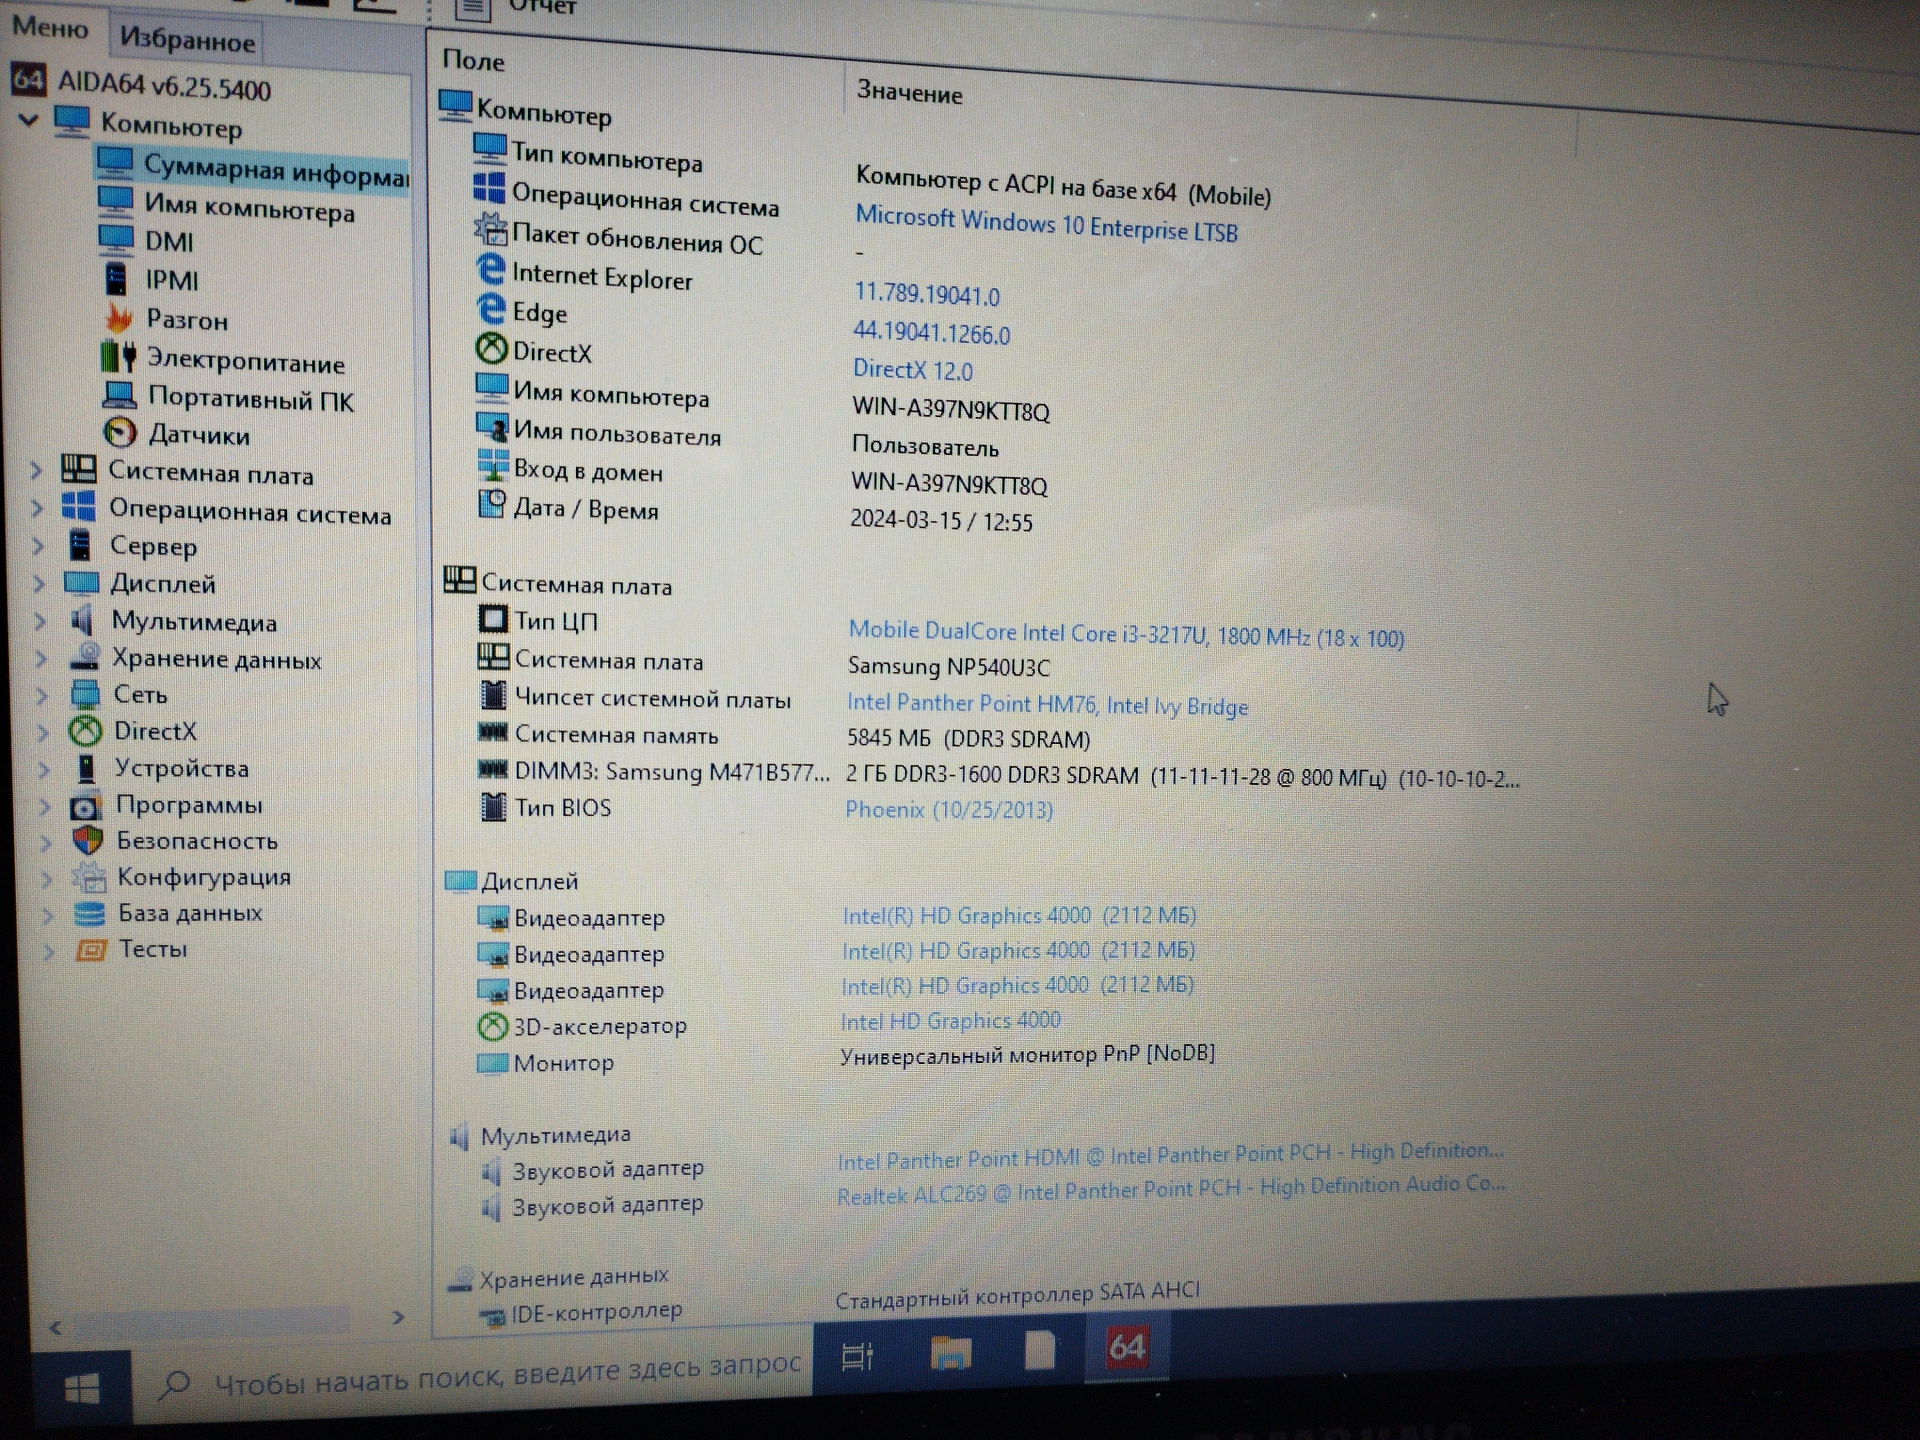Select the Samsung NP540U3C value
Screen dimensions: 1920x1440
coord(948,666)
